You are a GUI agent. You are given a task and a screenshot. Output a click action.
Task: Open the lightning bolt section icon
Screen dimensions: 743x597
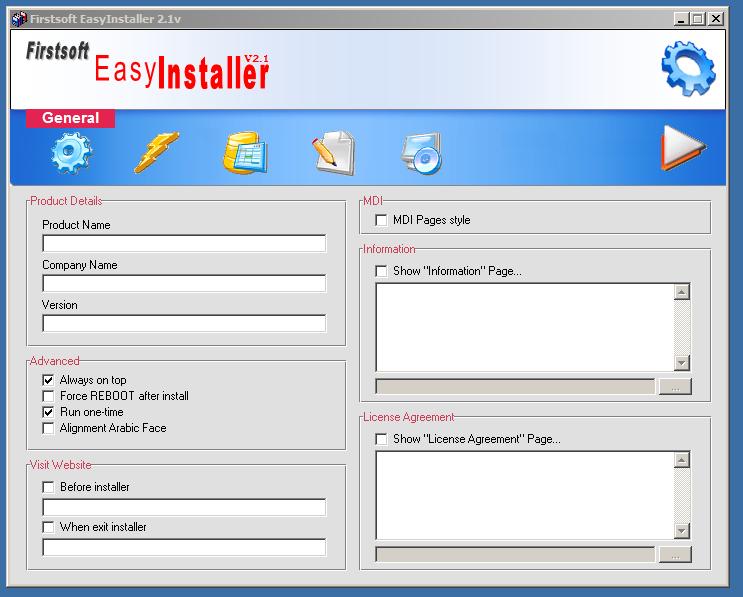(156, 152)
